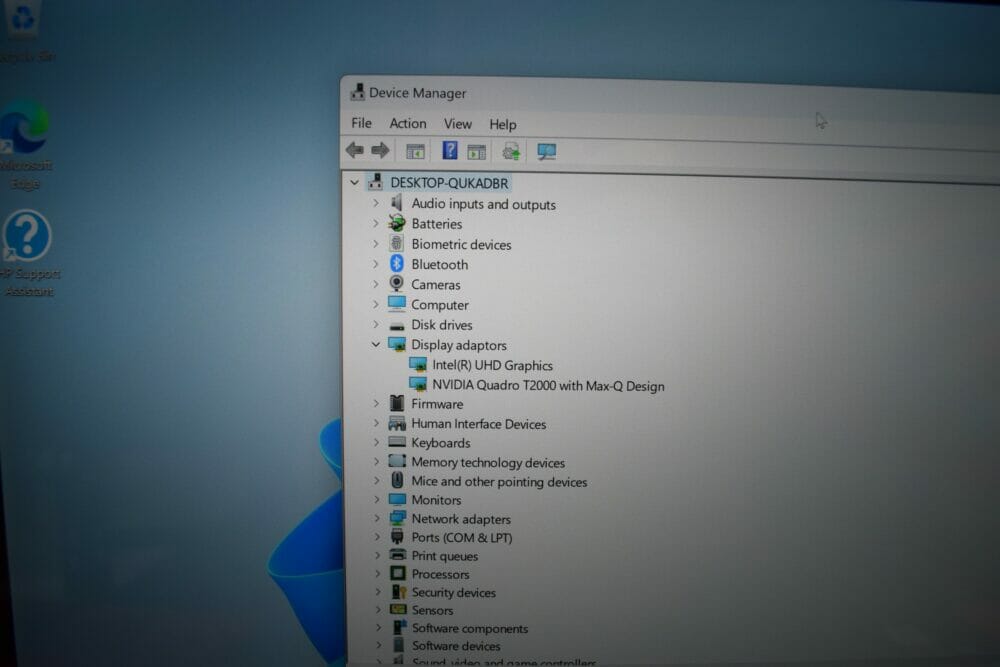Viewport: 1000px width, 667px height.
Task: Click the monitor icon to scan for hardware changes
Action: pyautogui.click(x=547, y=152)
